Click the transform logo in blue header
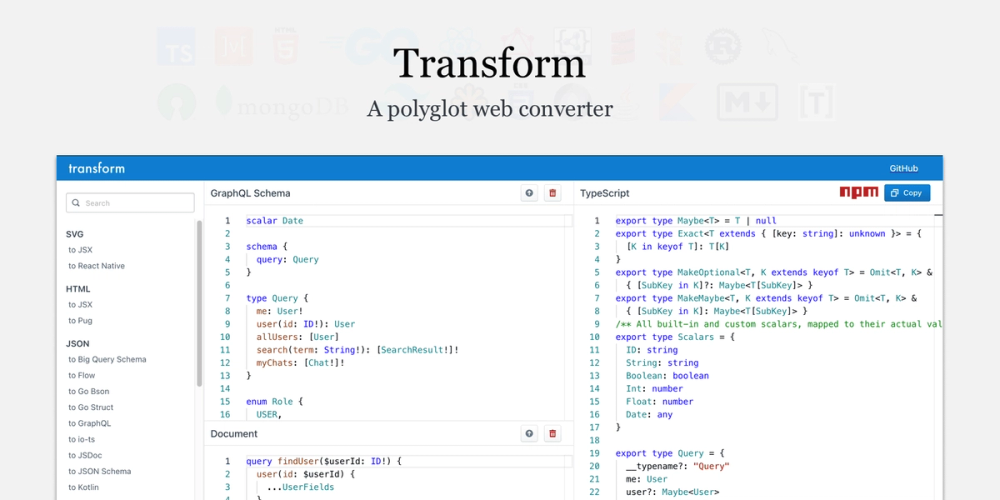 click(x=96, y=168)
